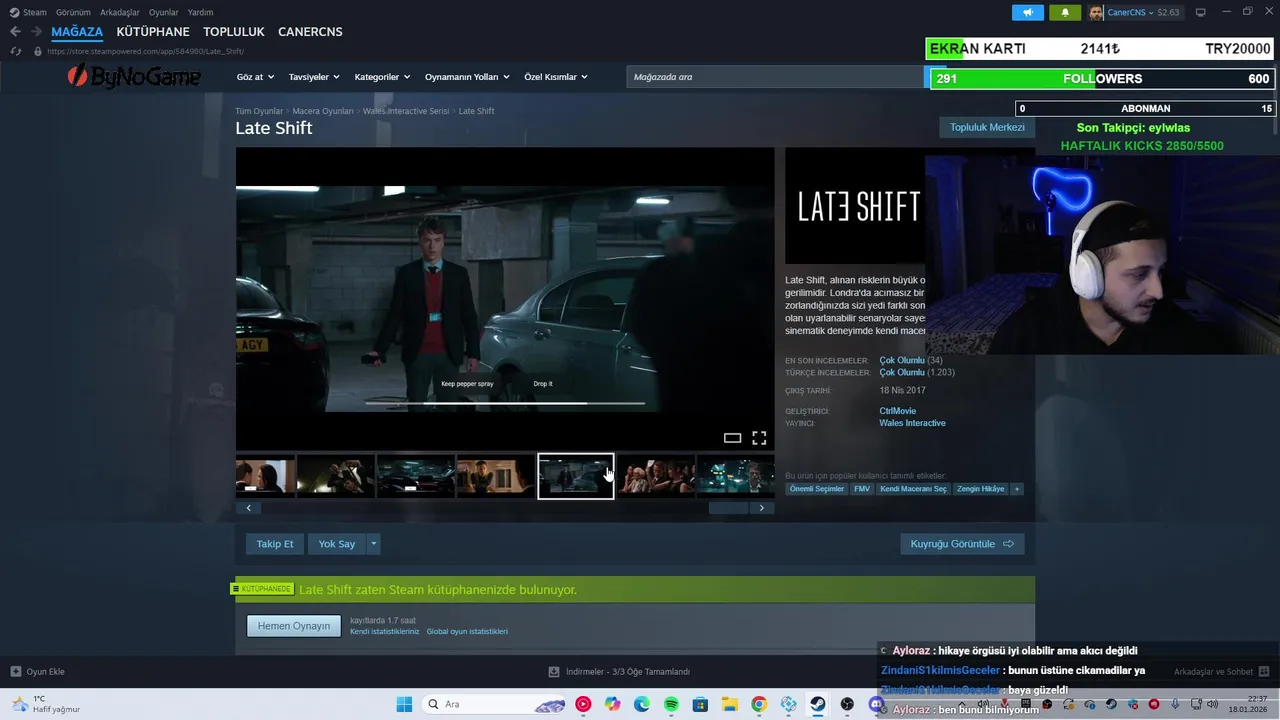This screenshot has width=1280, height=720.
Task: Open Copilot from the taskbar
Action: pyautogui.click(x=612, y=704)
